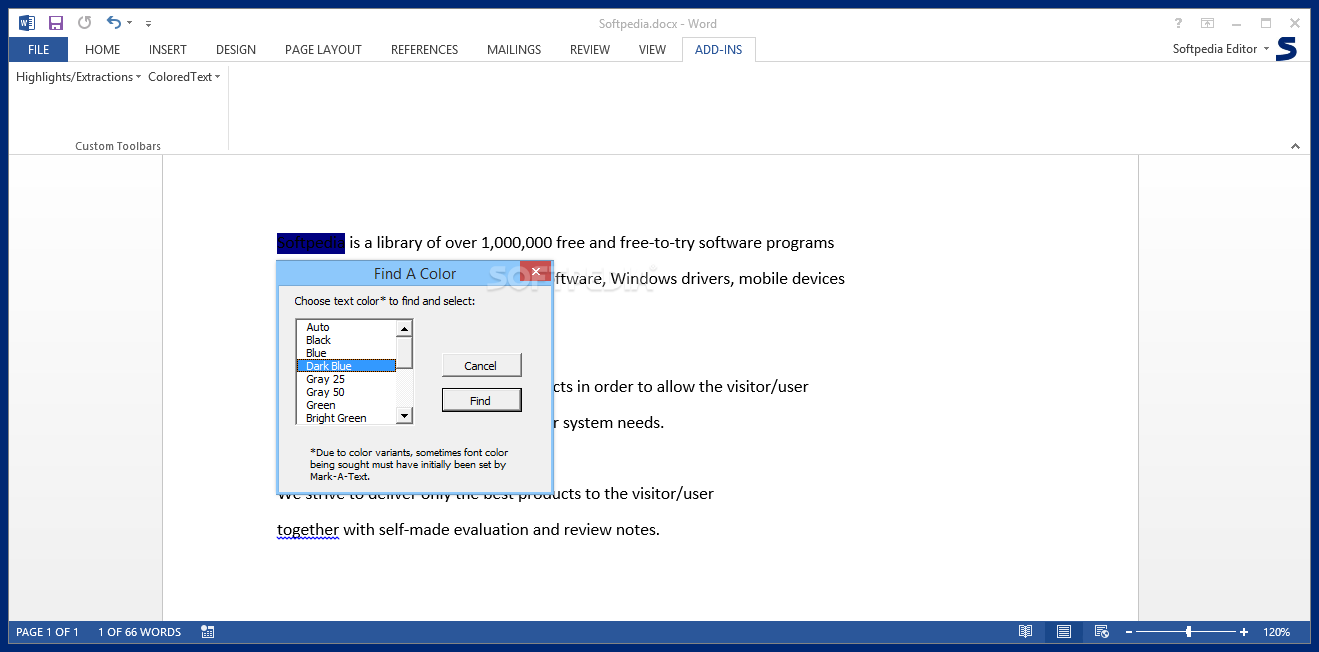Switch to the REVIEW tab
The image size is (1319, 652).
point(590,49)
